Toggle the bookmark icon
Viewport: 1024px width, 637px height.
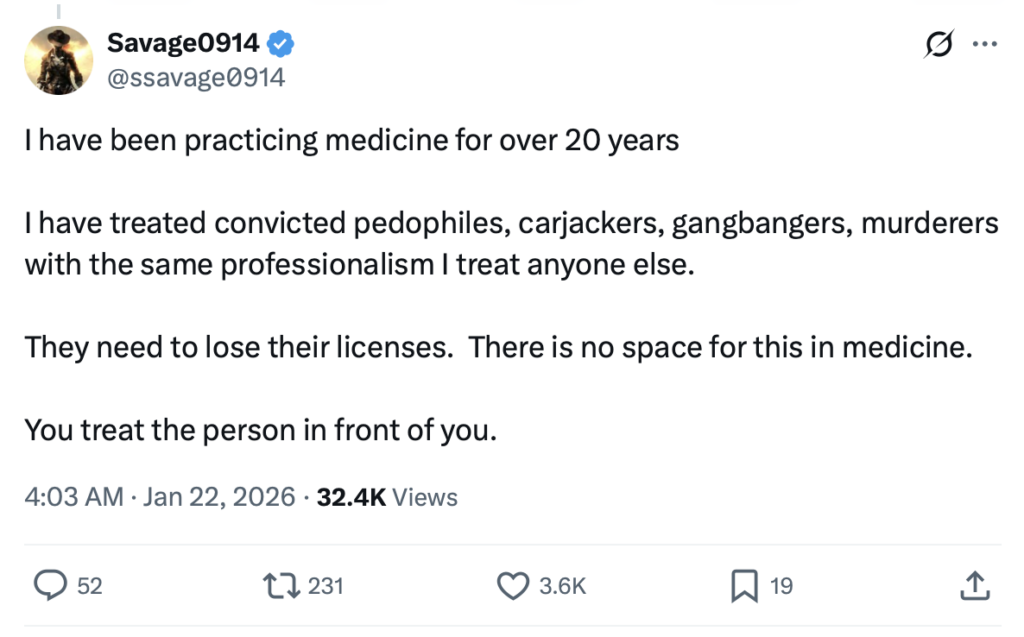(x=743, y=585)
